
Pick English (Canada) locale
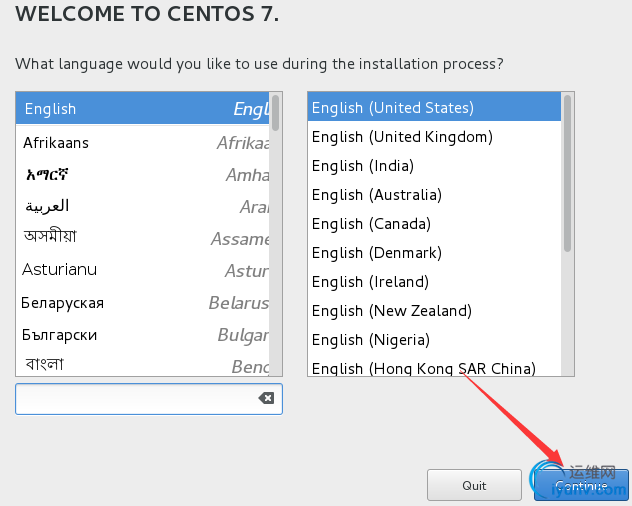pos(434,224)
